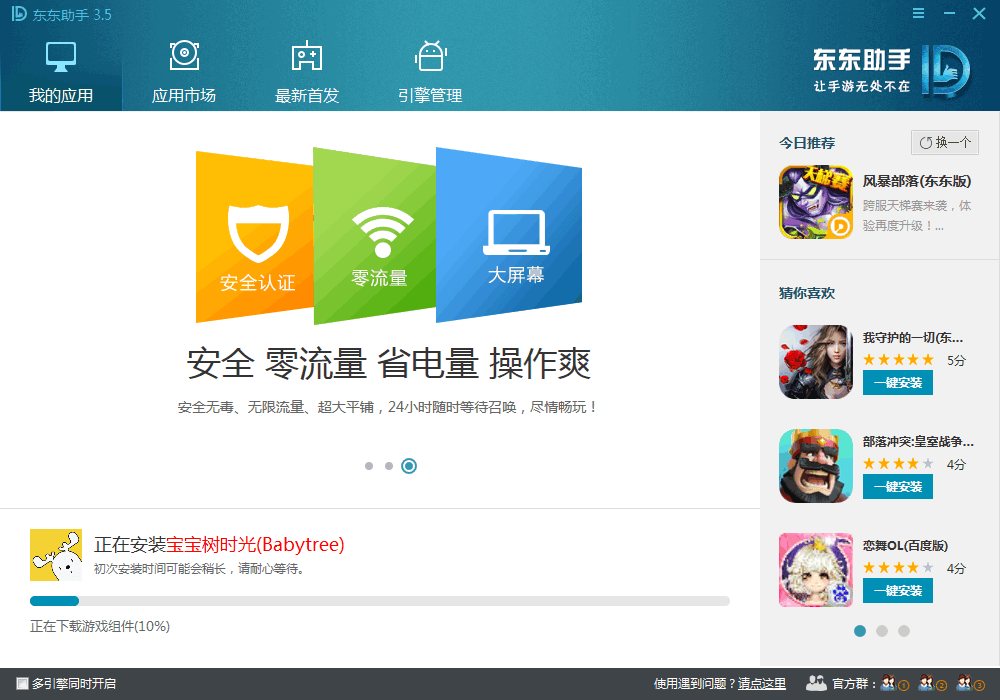Go to the 引擎管理 tab
This screenshot has width=1000, height=700.
click(x=430, y=71)
